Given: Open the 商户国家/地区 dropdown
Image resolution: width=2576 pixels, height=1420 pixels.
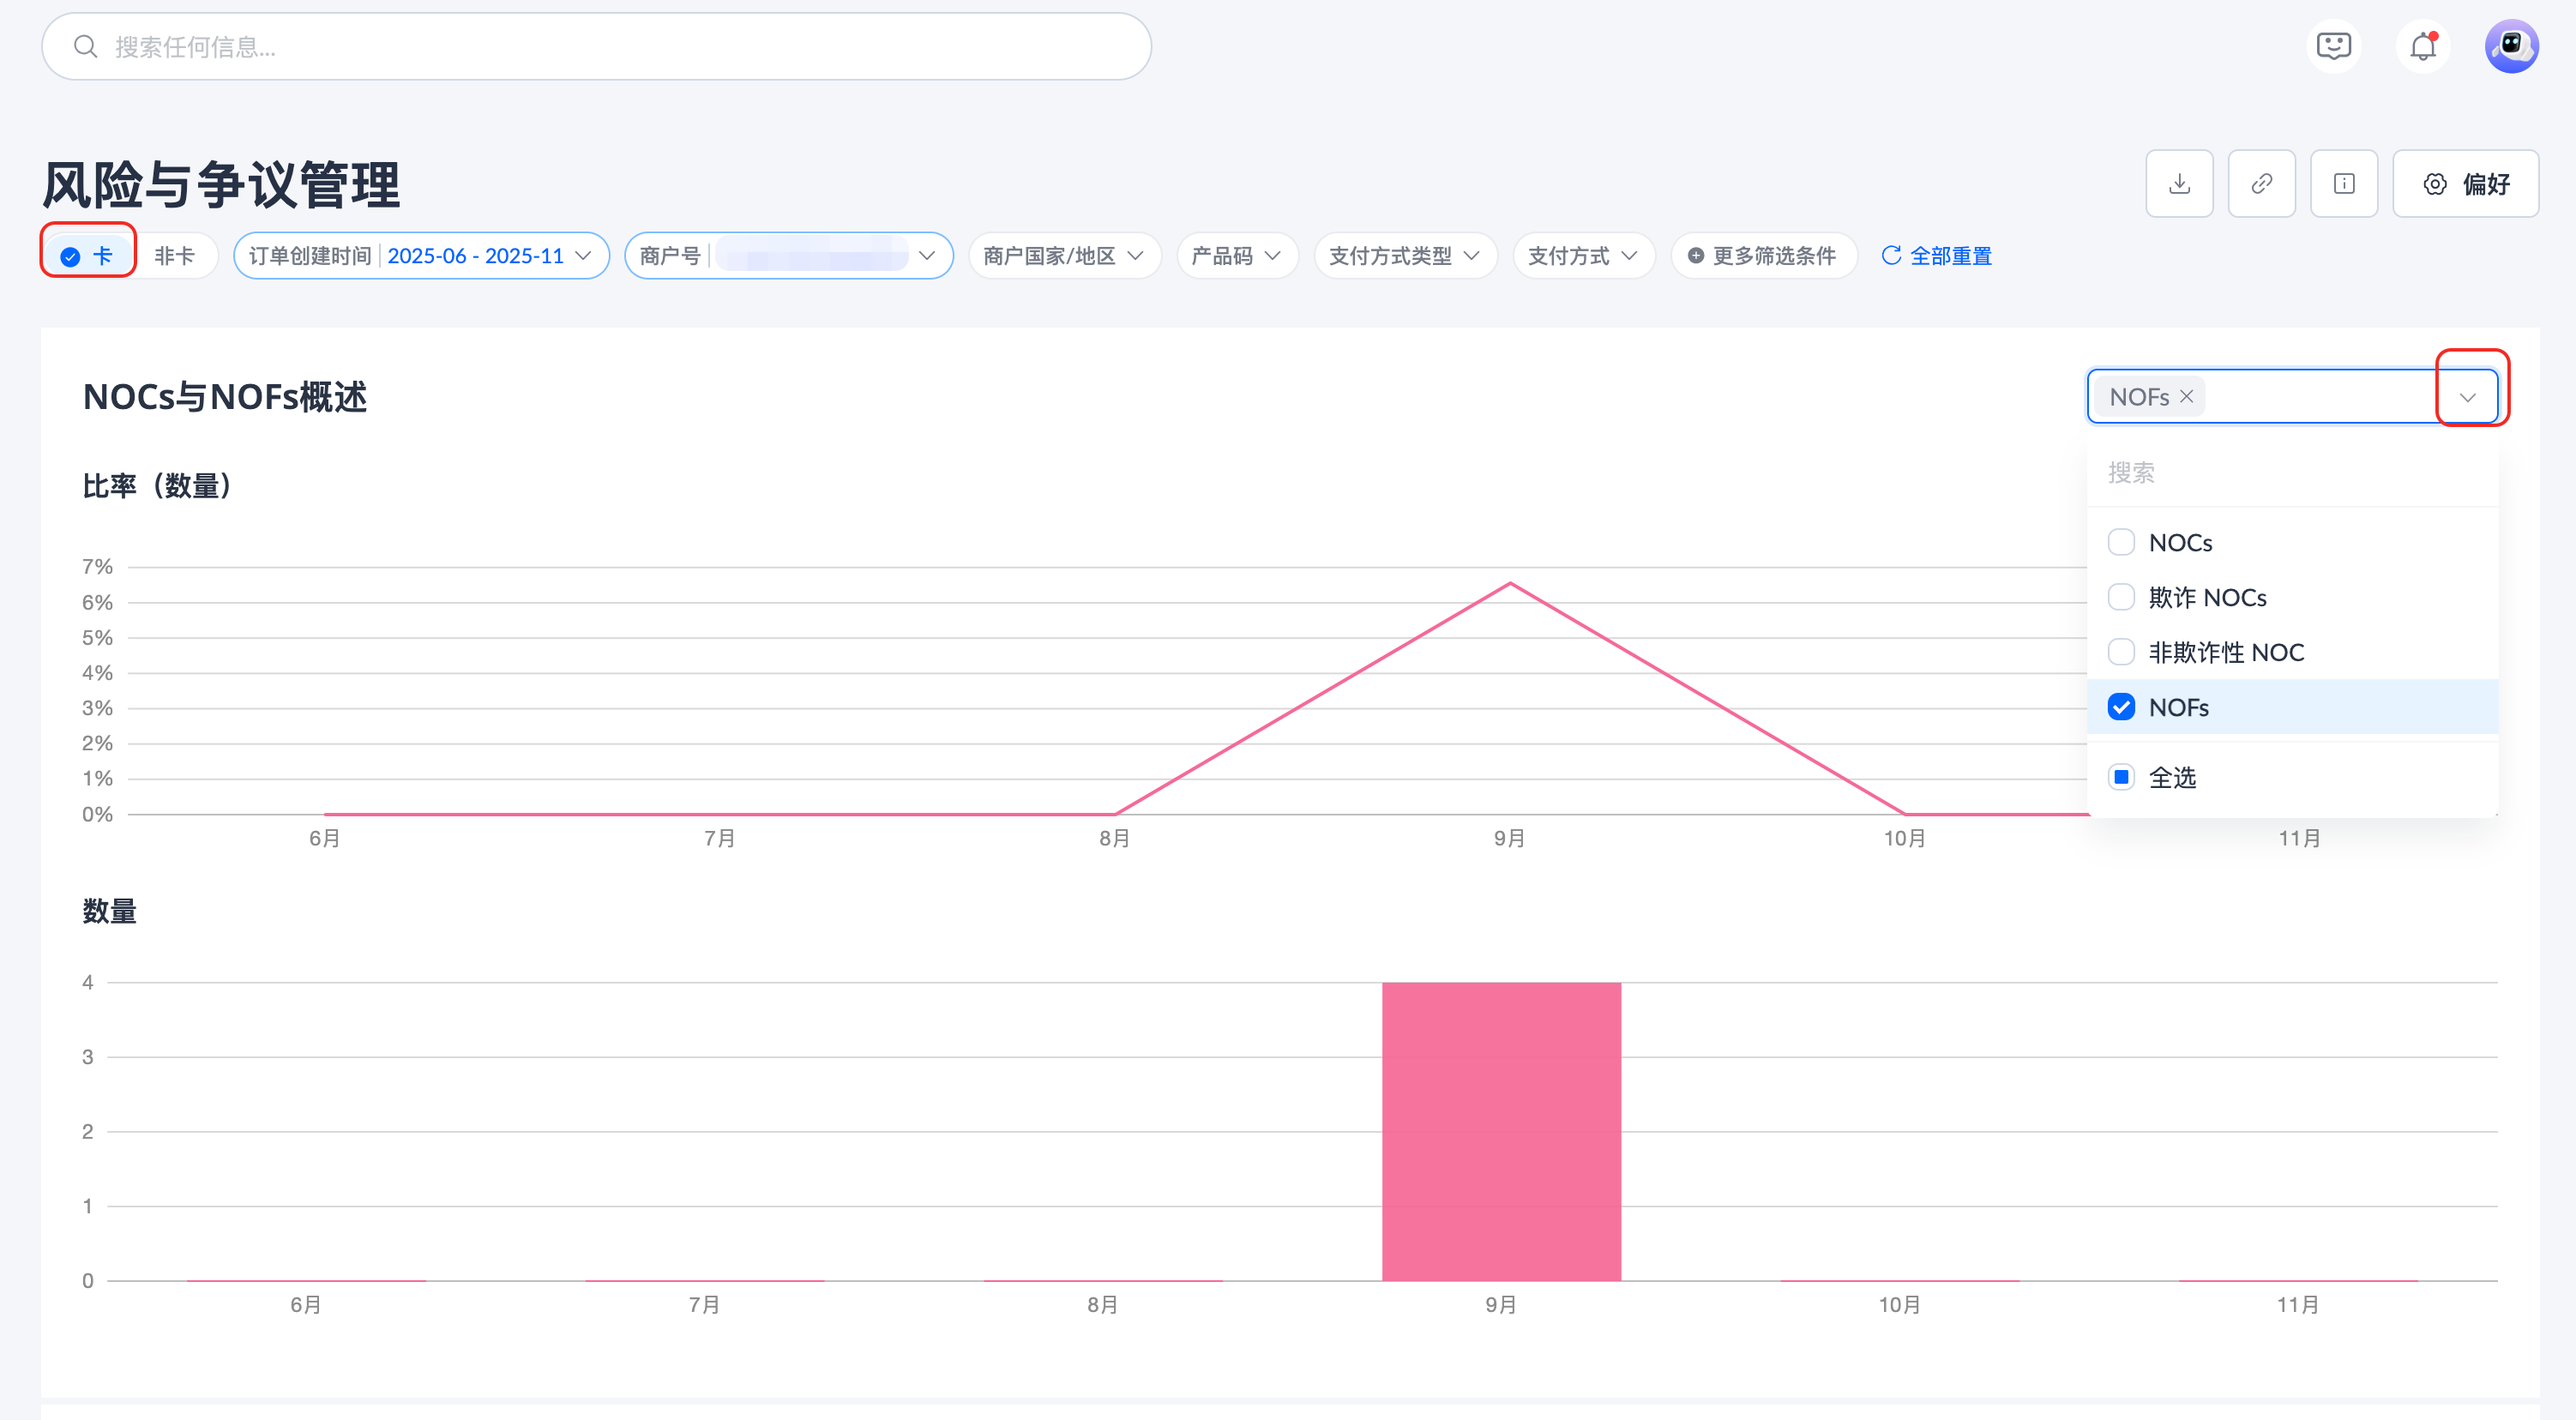Looking at the screenshot, I should [x=1063, y=256].
